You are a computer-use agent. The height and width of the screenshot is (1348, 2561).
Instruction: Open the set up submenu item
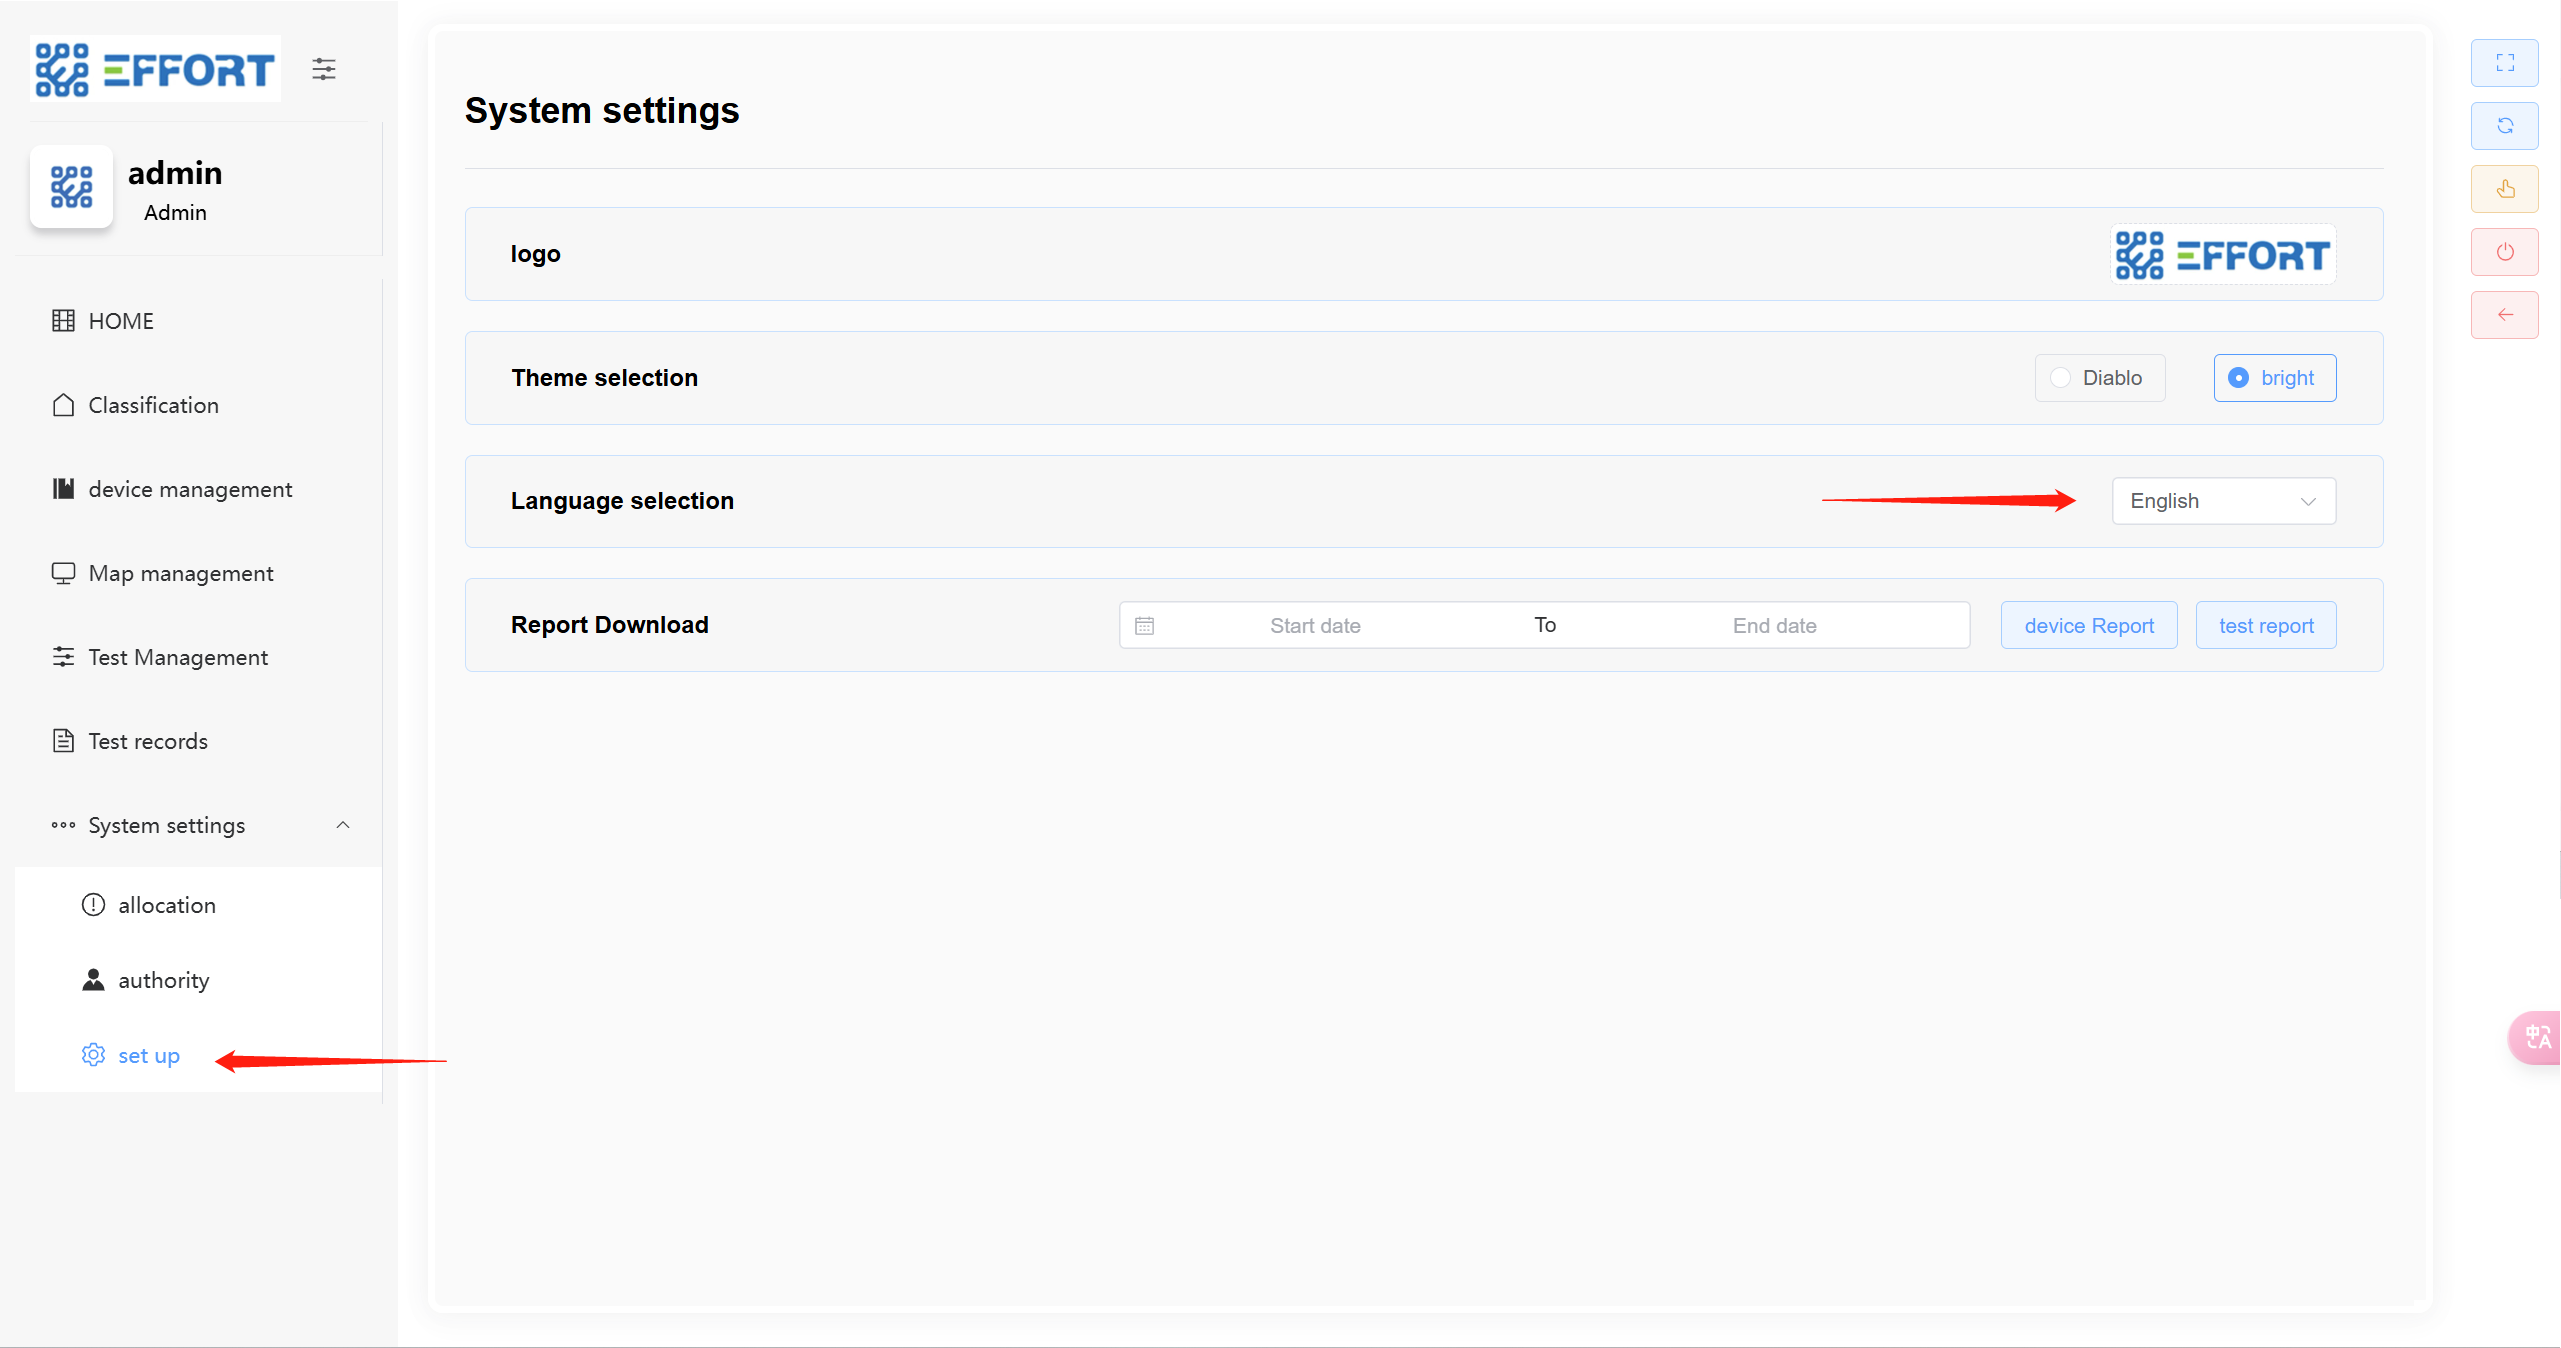[x=148, y=1056]
